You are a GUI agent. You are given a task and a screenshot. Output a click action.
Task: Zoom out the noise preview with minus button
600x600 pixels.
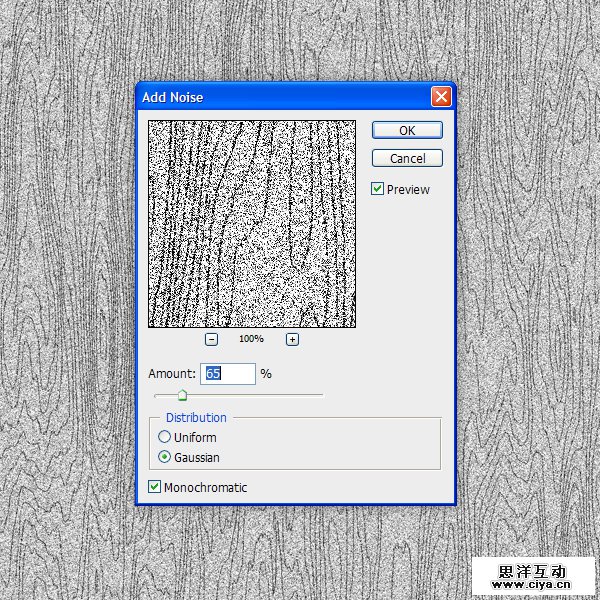pyautogui.click(x=211, y=339)
